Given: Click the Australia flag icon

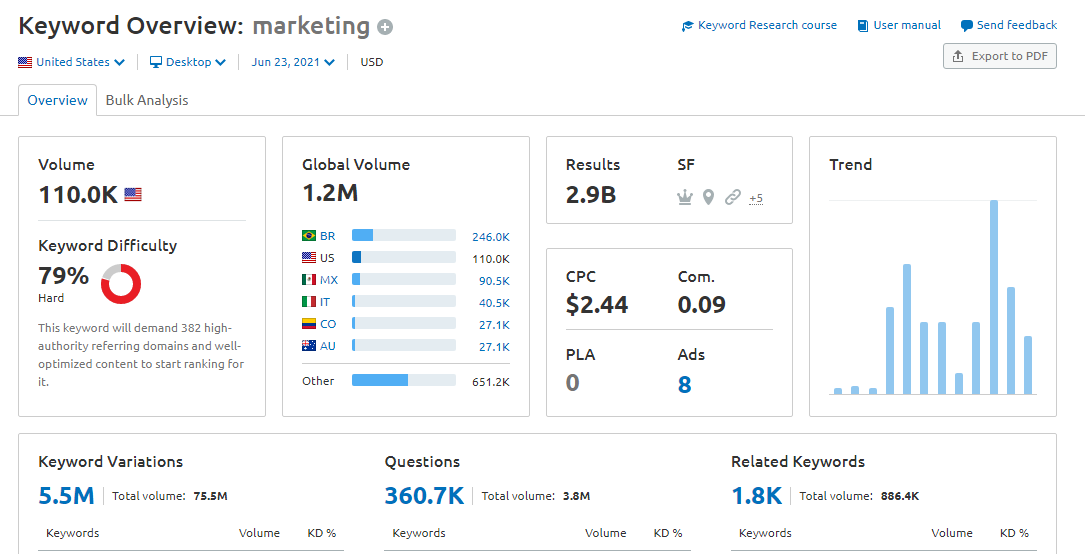Looking at the screenshot, I should [x=309, y=346].
